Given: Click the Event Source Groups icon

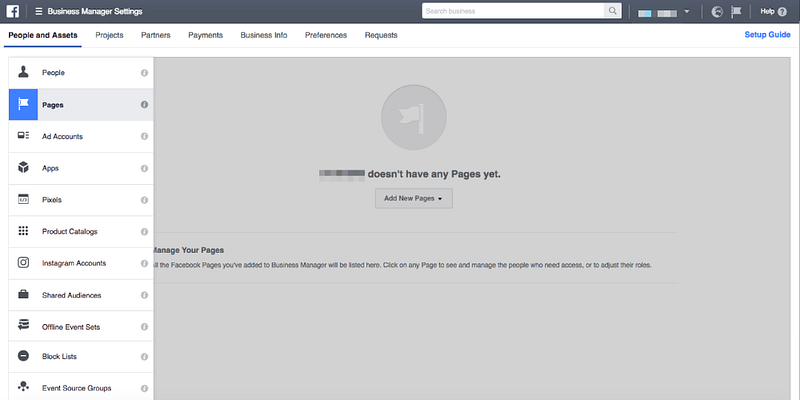Looking at the screenshot, I should click(23, 387).
